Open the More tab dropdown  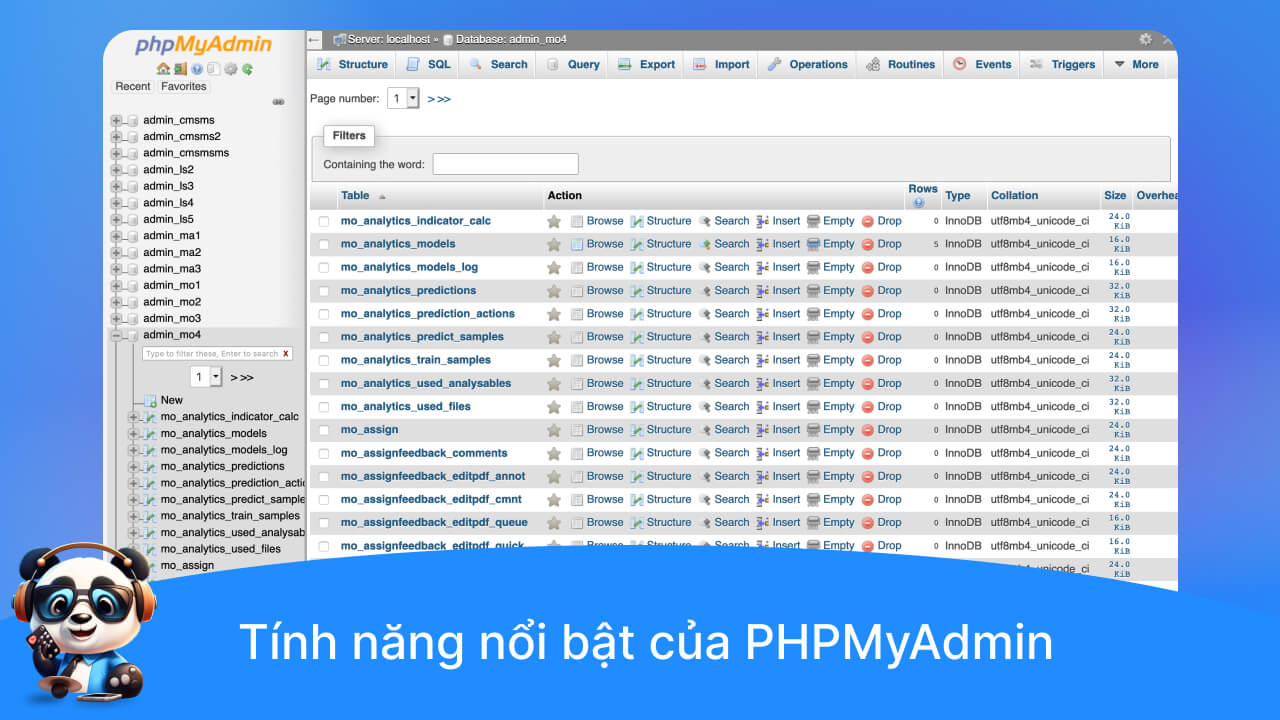(1136, 64)
